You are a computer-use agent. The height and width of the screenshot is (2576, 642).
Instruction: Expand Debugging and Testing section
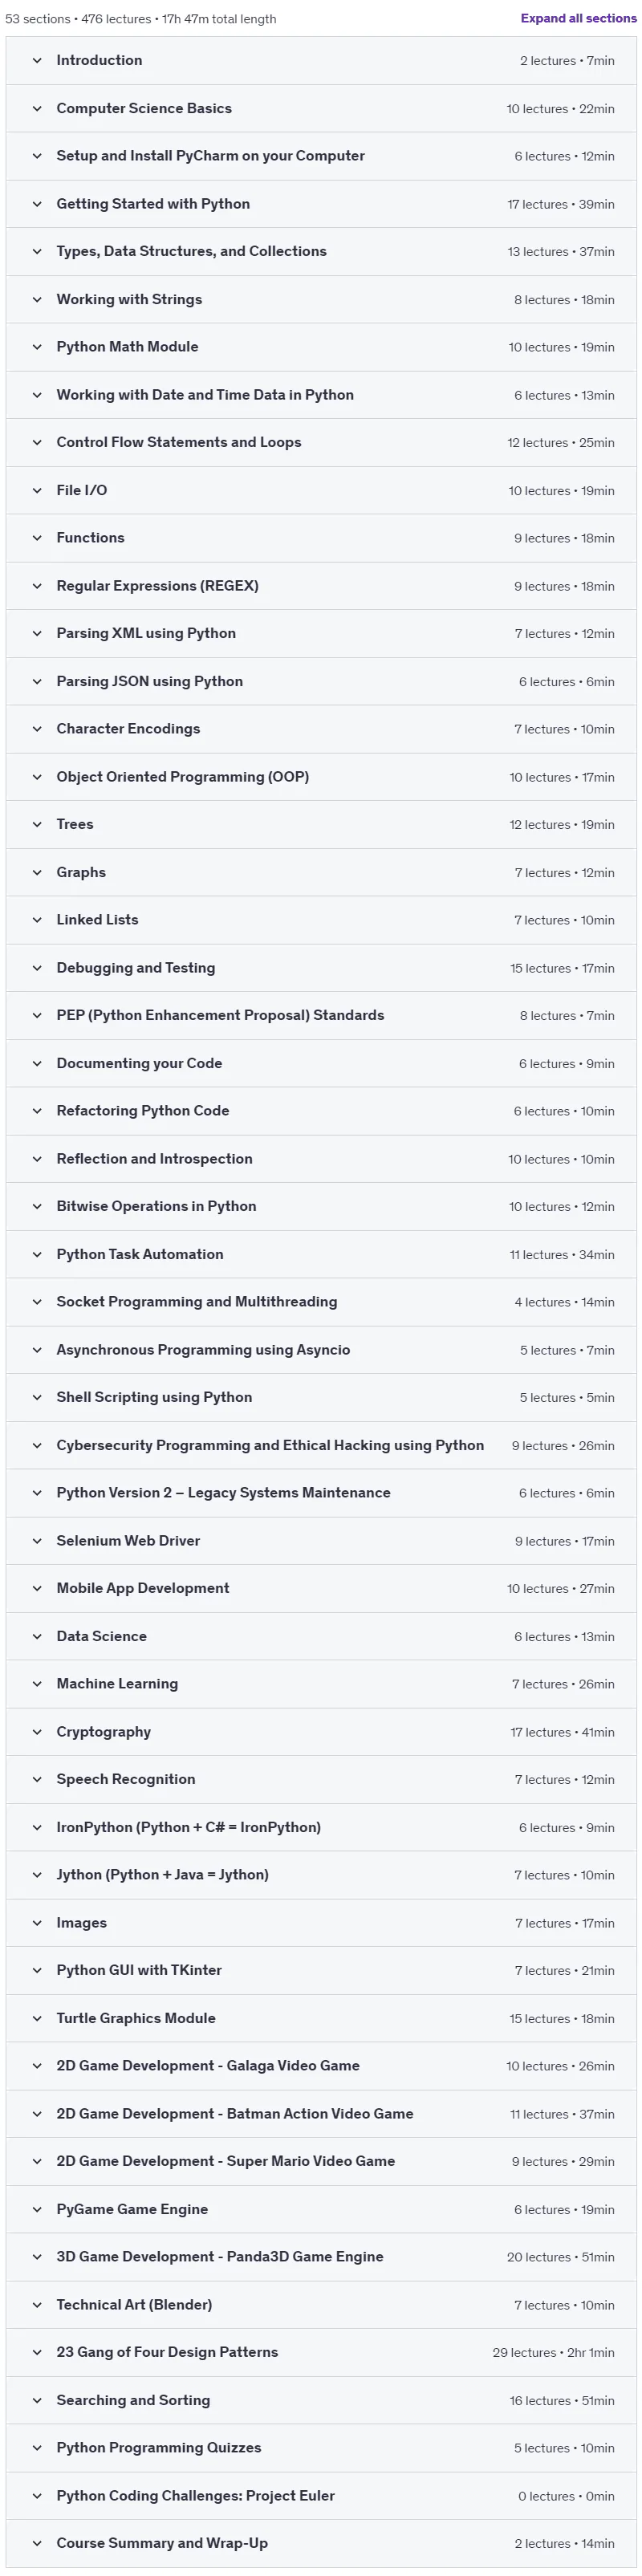321,968
